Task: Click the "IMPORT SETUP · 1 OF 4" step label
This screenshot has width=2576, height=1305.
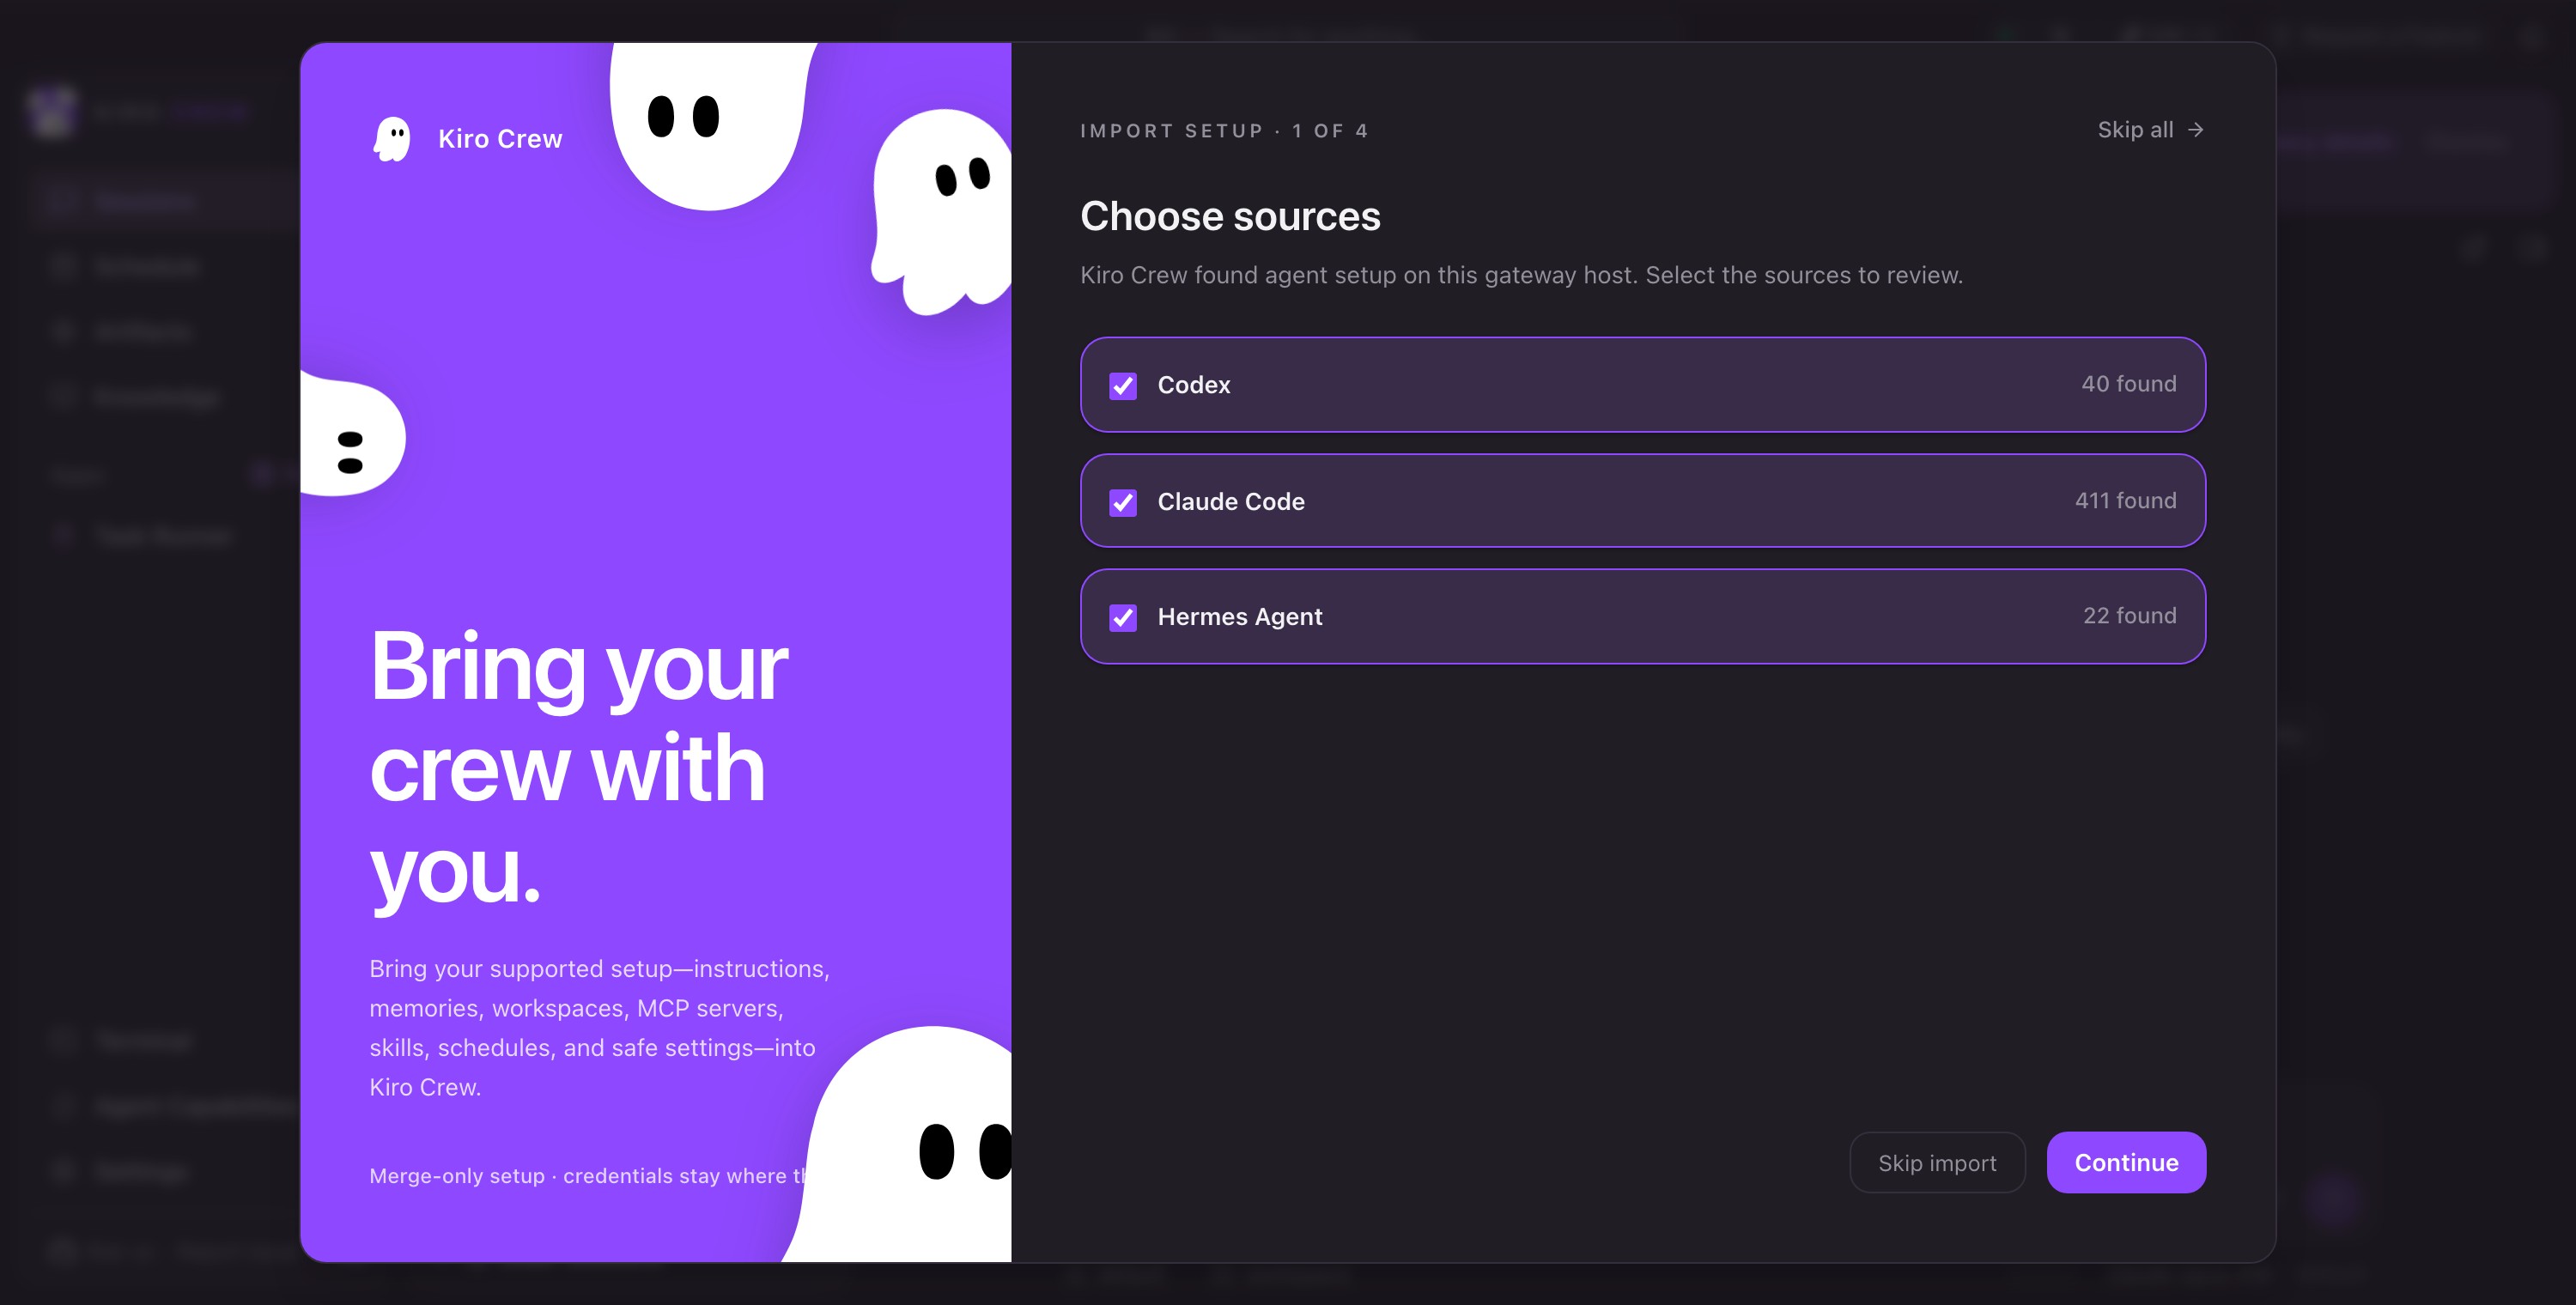Action: coord(1224,131)
